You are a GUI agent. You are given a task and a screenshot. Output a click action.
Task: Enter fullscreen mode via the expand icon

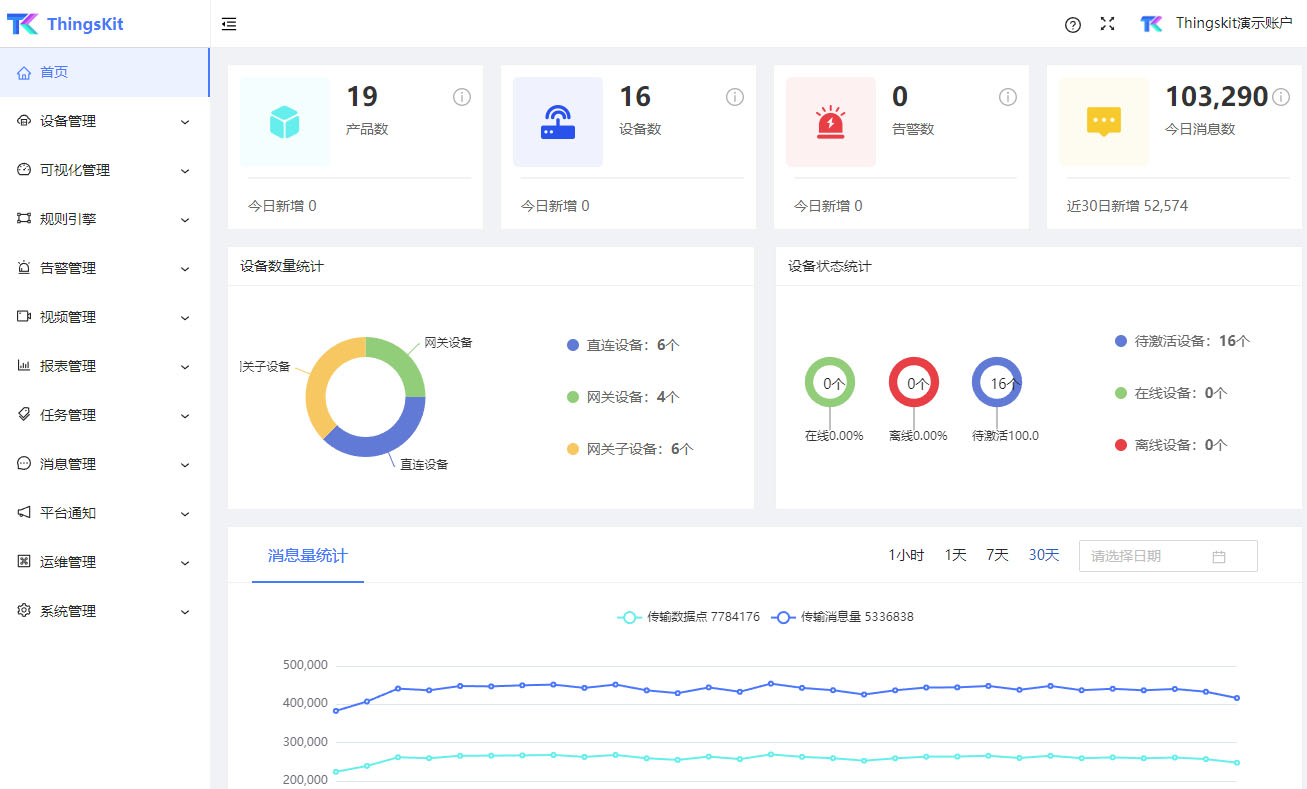tap(1107, 24)
